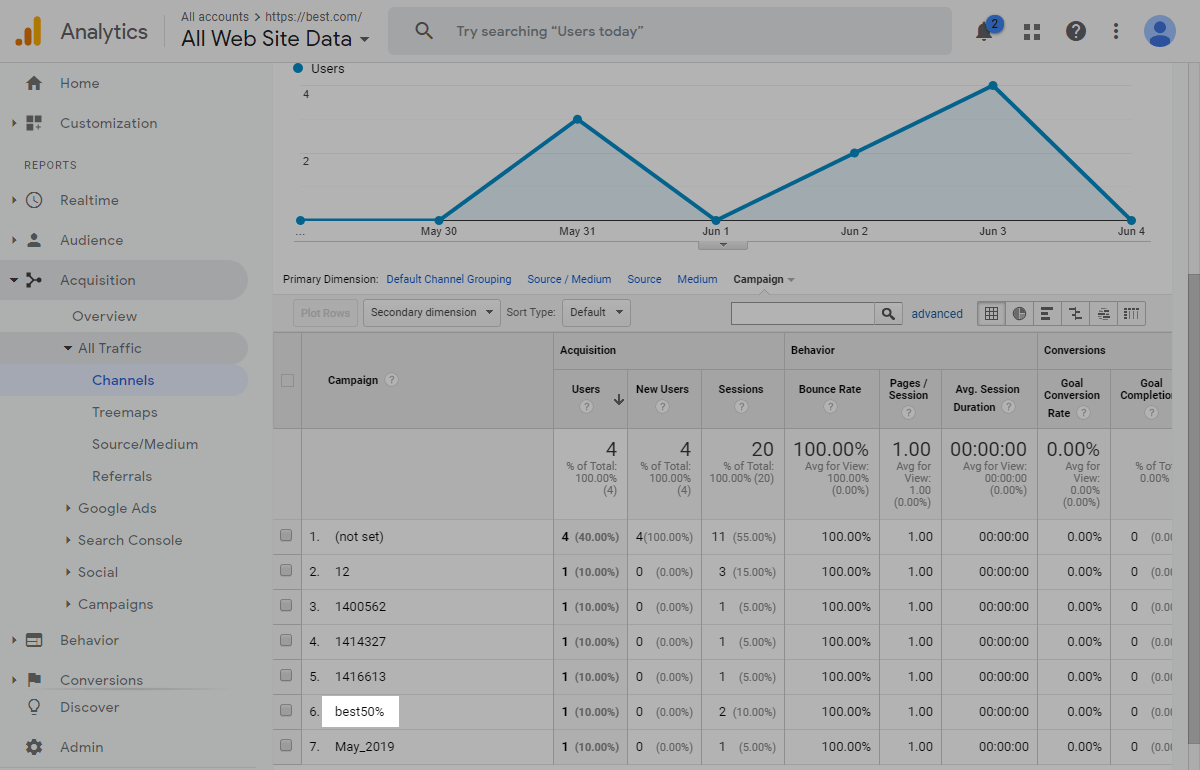
Task: Open the user account avatar
Action: pyautogui.click(x=1159, y=31)
